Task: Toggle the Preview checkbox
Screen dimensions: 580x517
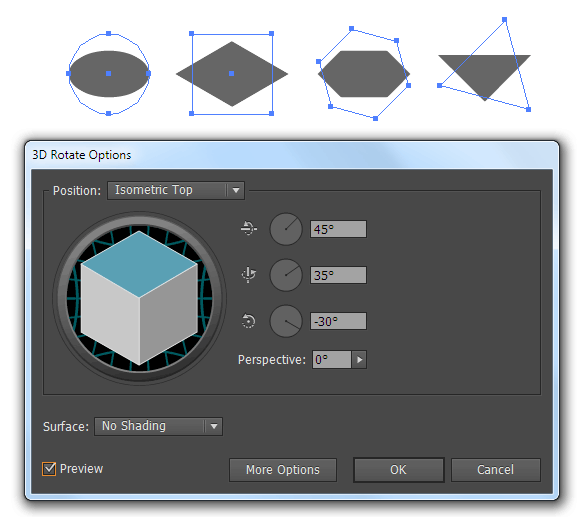Action: click(49, 469)
